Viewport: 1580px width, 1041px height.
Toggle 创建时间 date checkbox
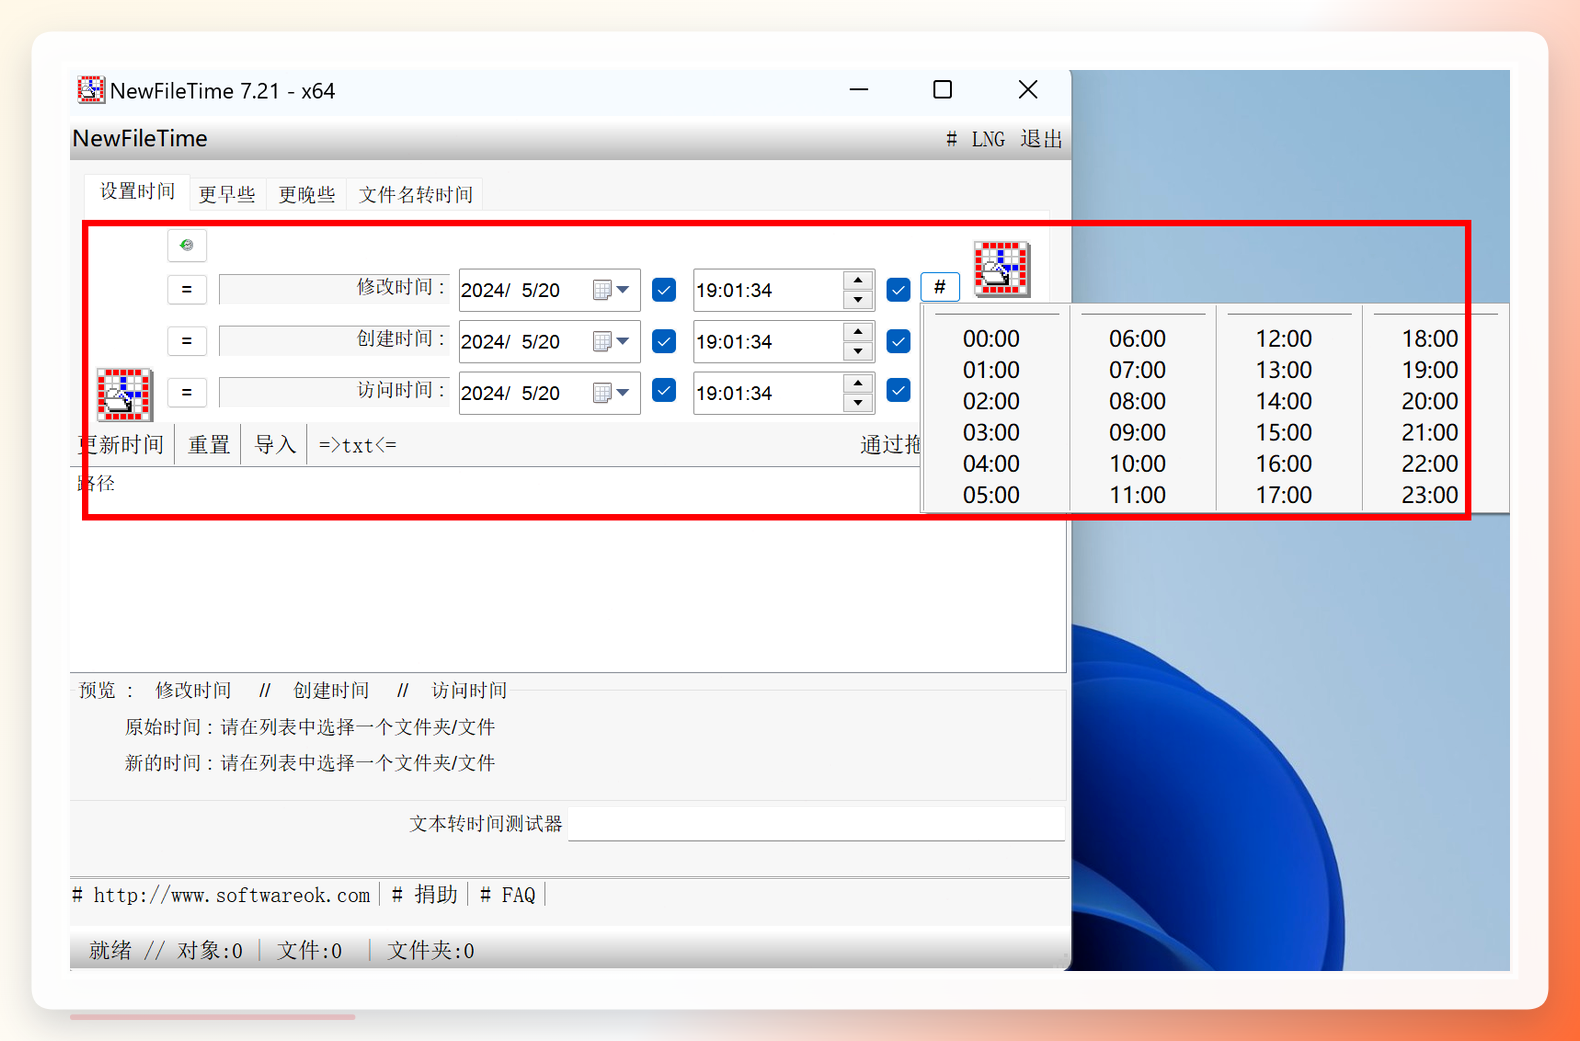click(664, 341)
